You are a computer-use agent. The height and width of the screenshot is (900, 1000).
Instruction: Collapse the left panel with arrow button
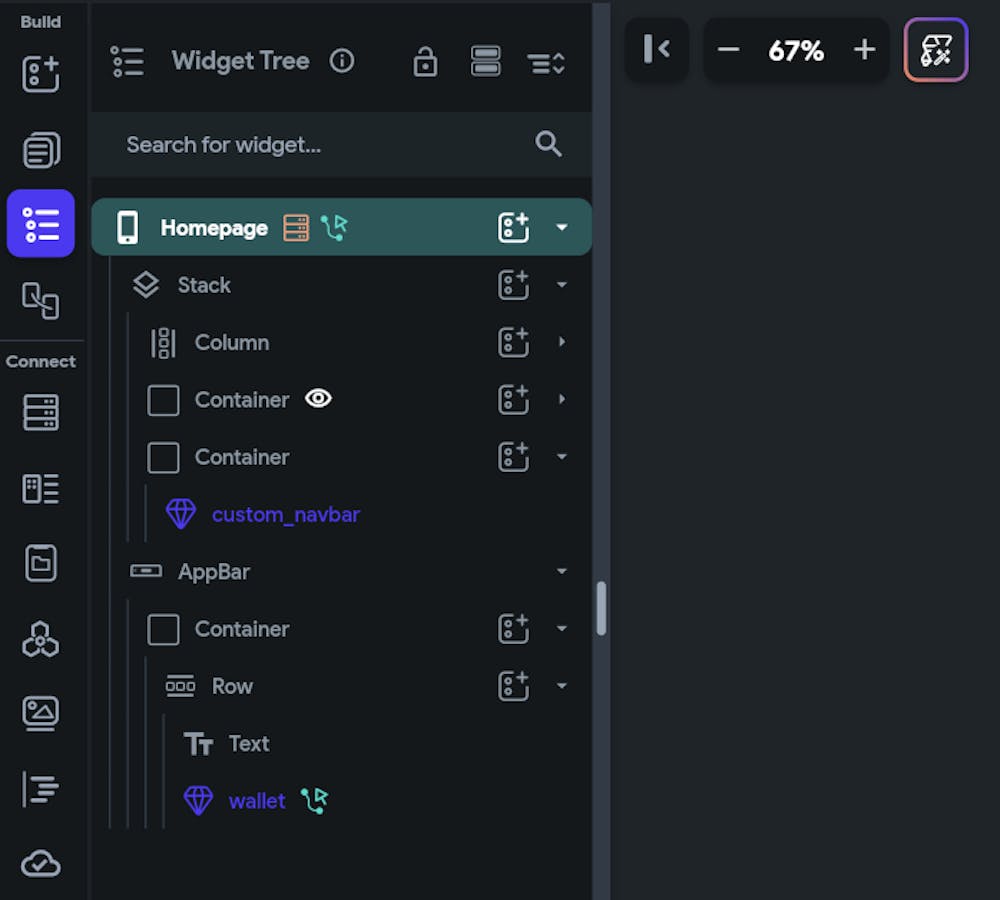click(657, 49)
